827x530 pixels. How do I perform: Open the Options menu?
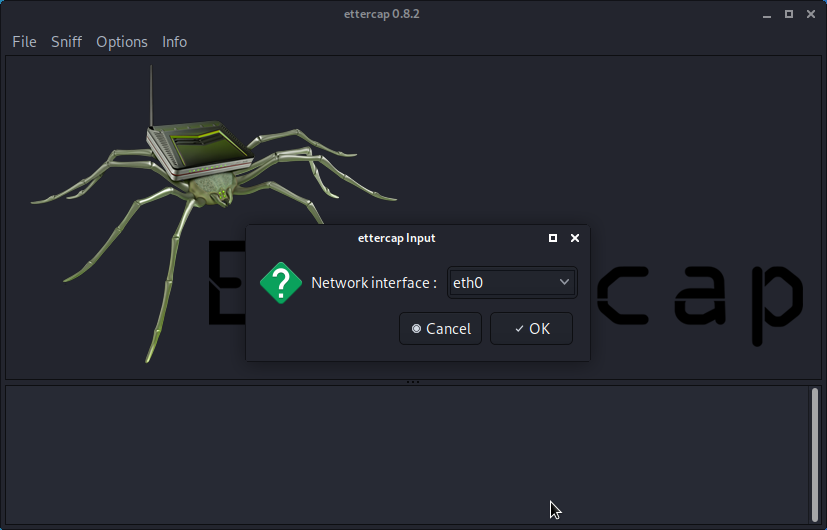click(x=122, y=42)
